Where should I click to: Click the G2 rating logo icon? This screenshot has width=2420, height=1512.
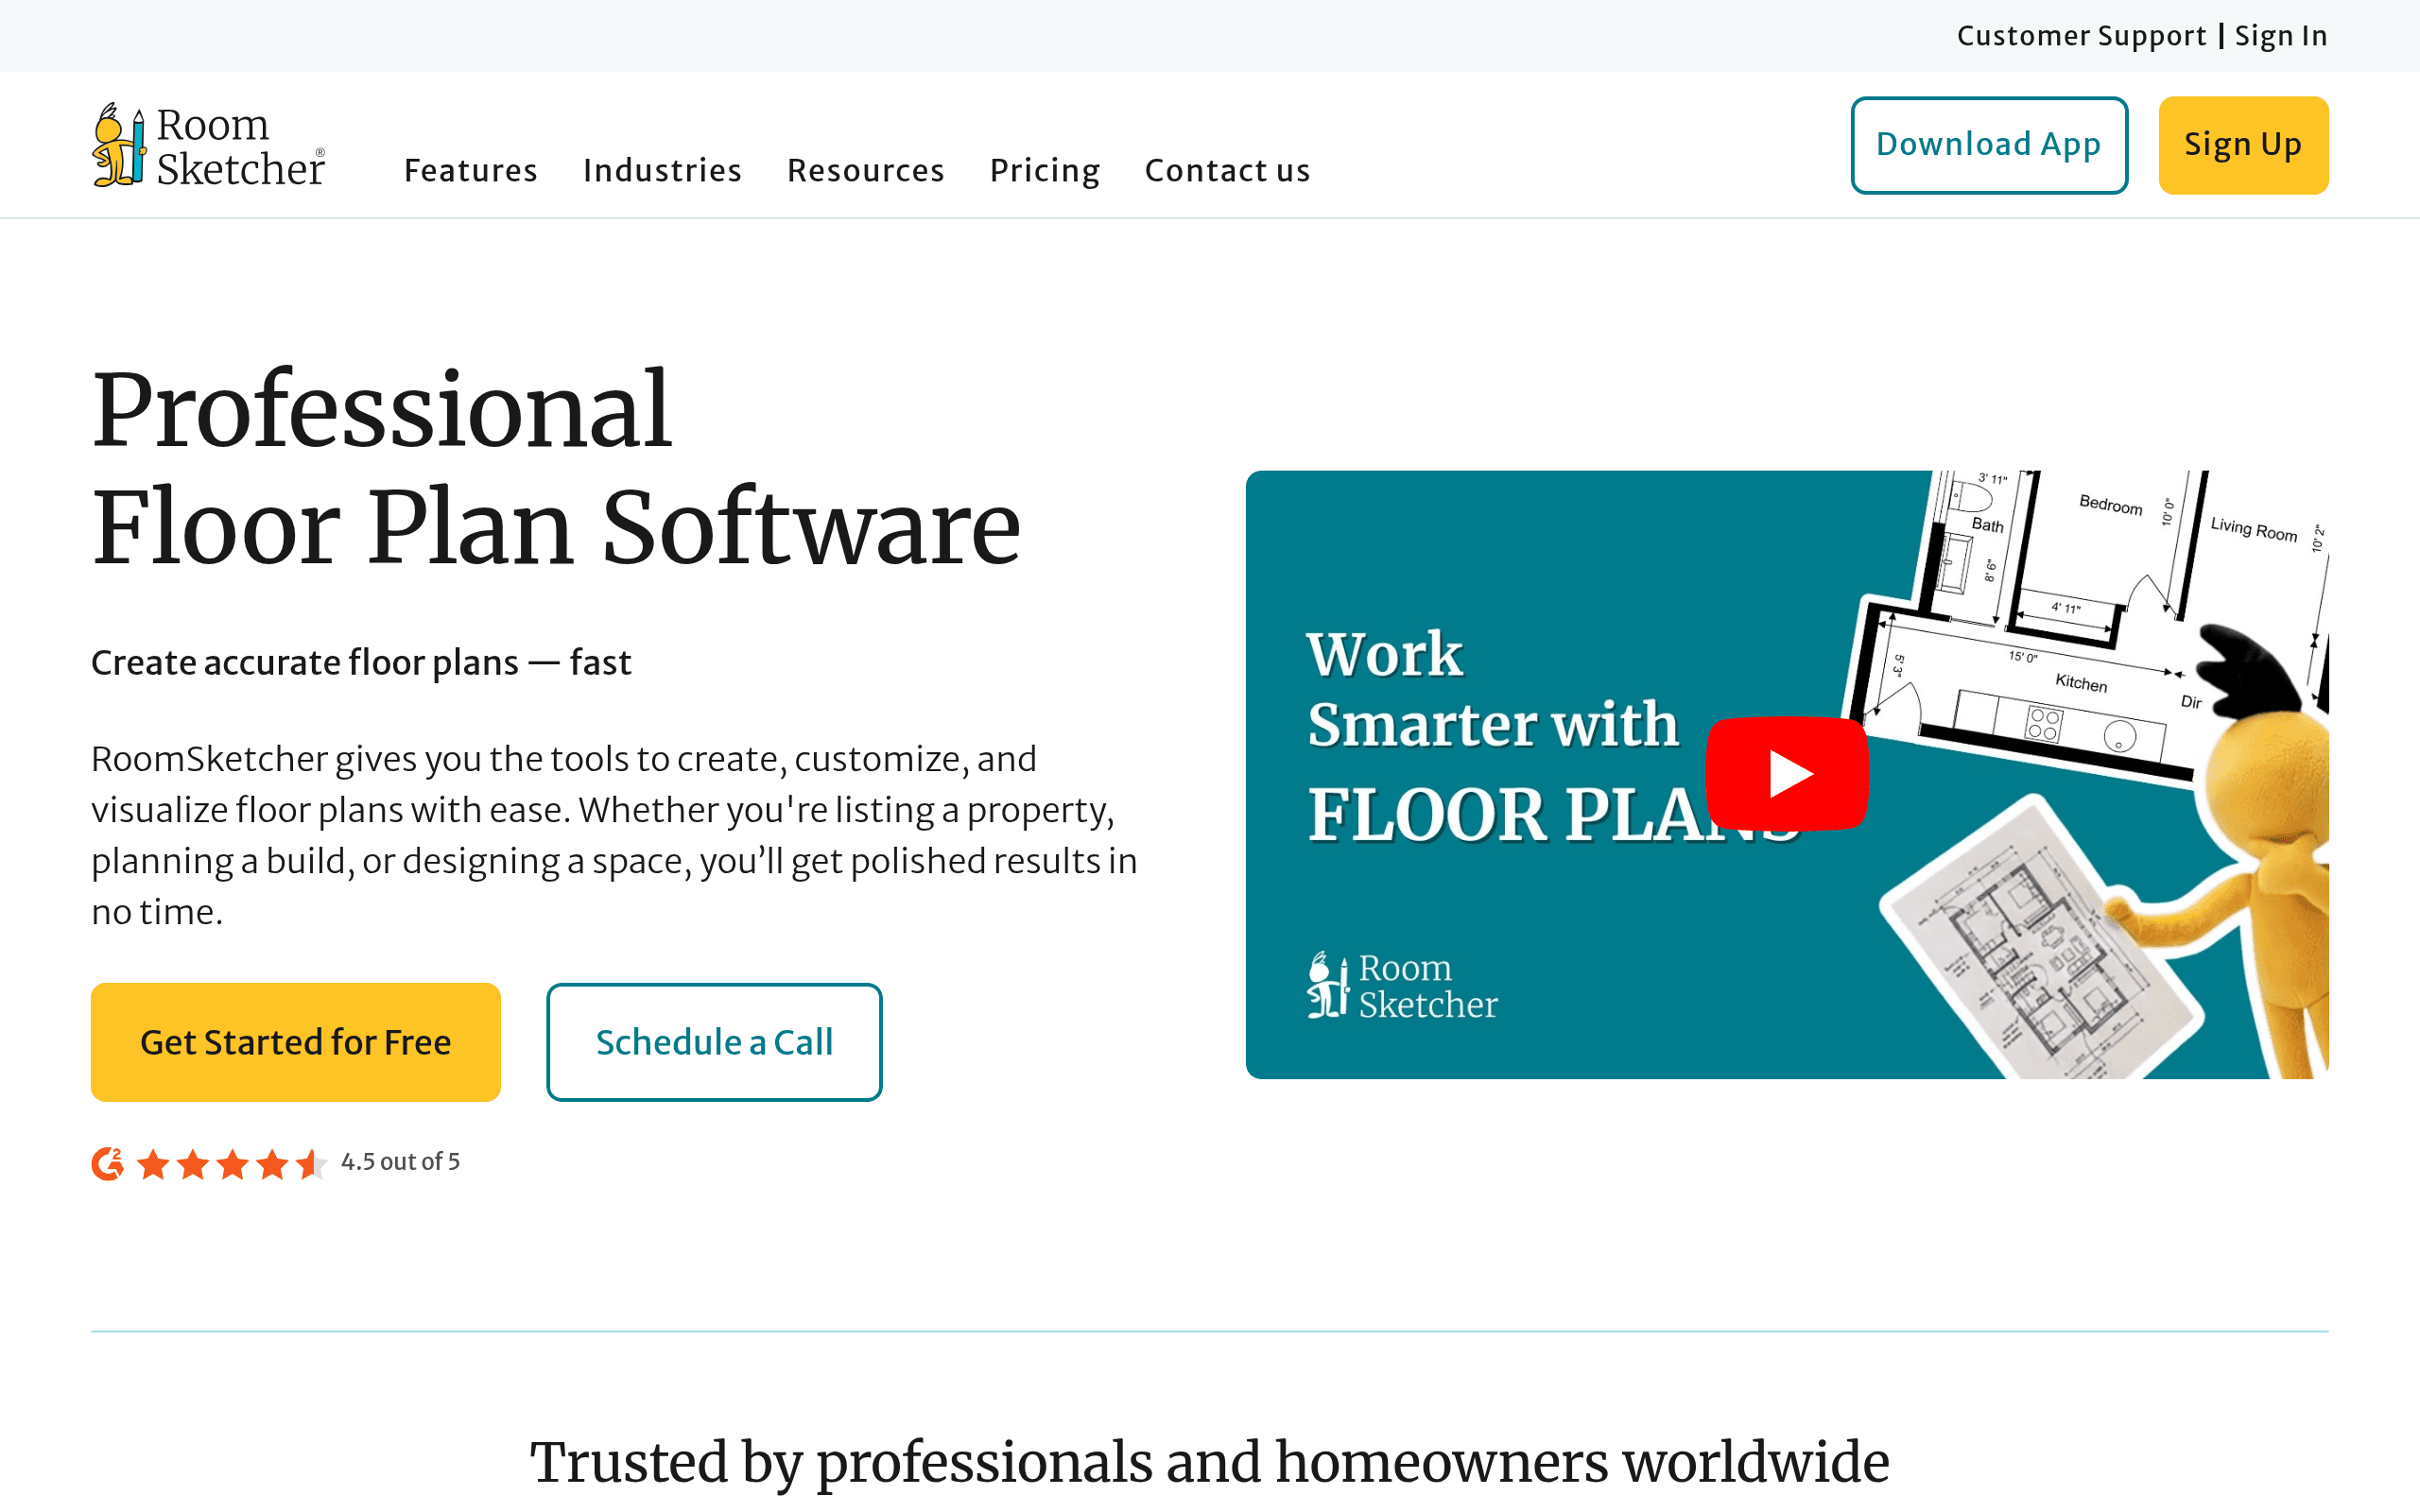(108, 1163)
